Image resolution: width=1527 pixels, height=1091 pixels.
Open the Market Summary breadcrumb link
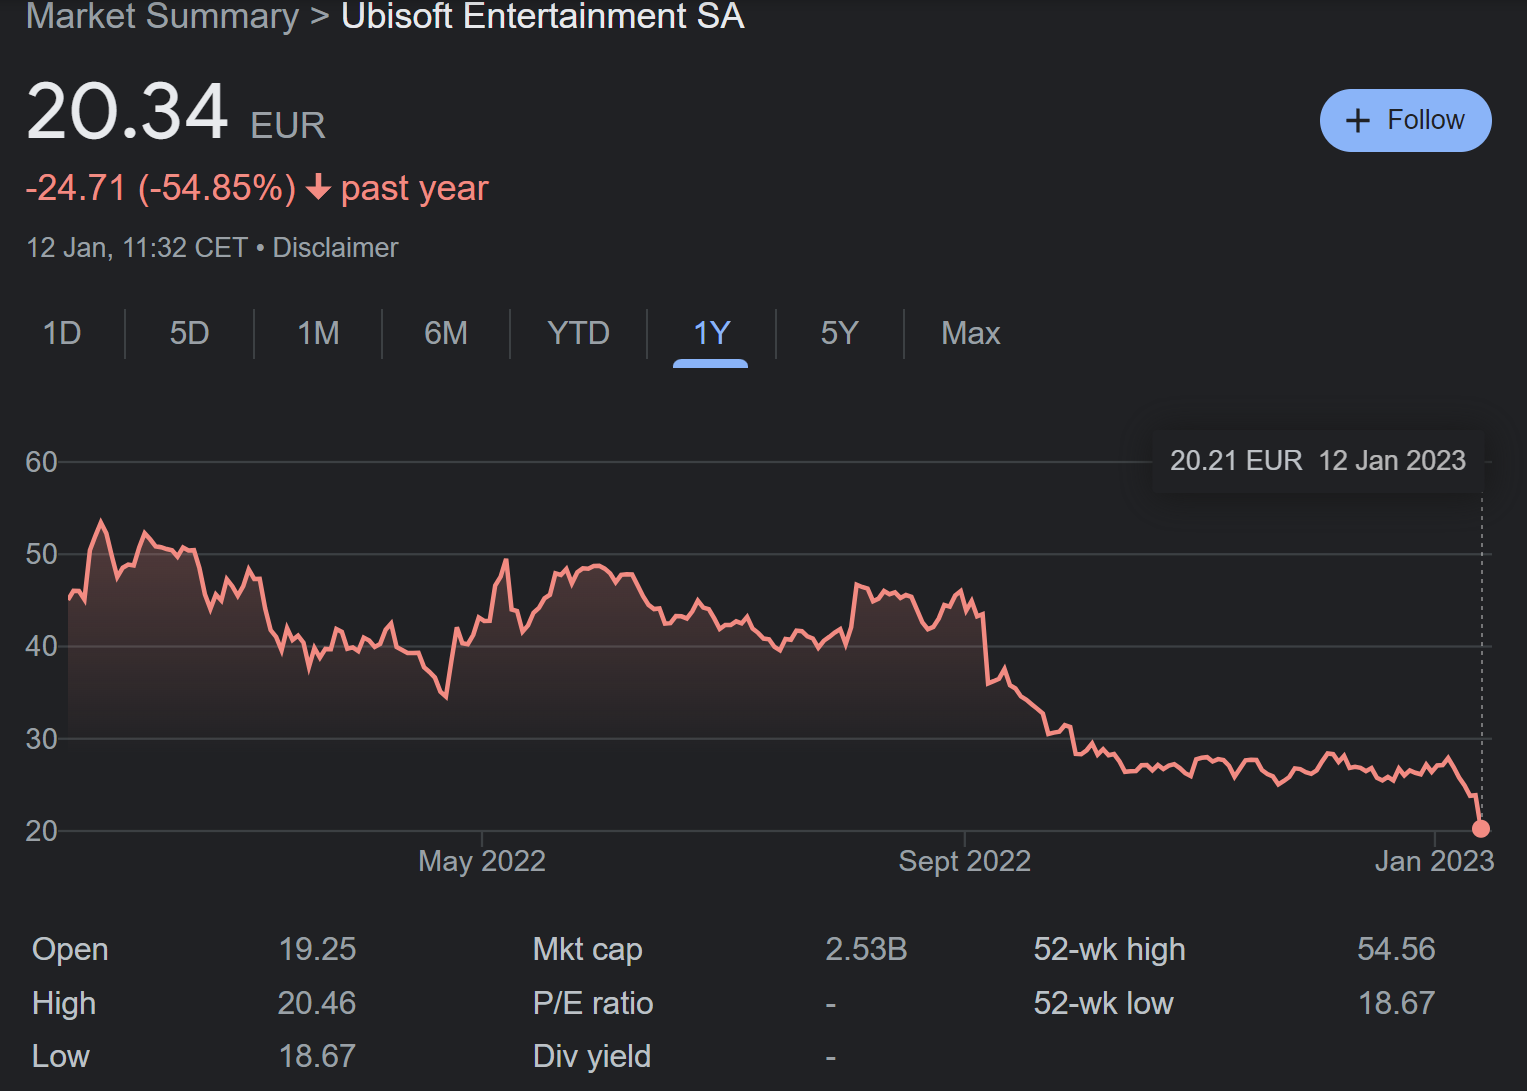click(x=162, y=16)
